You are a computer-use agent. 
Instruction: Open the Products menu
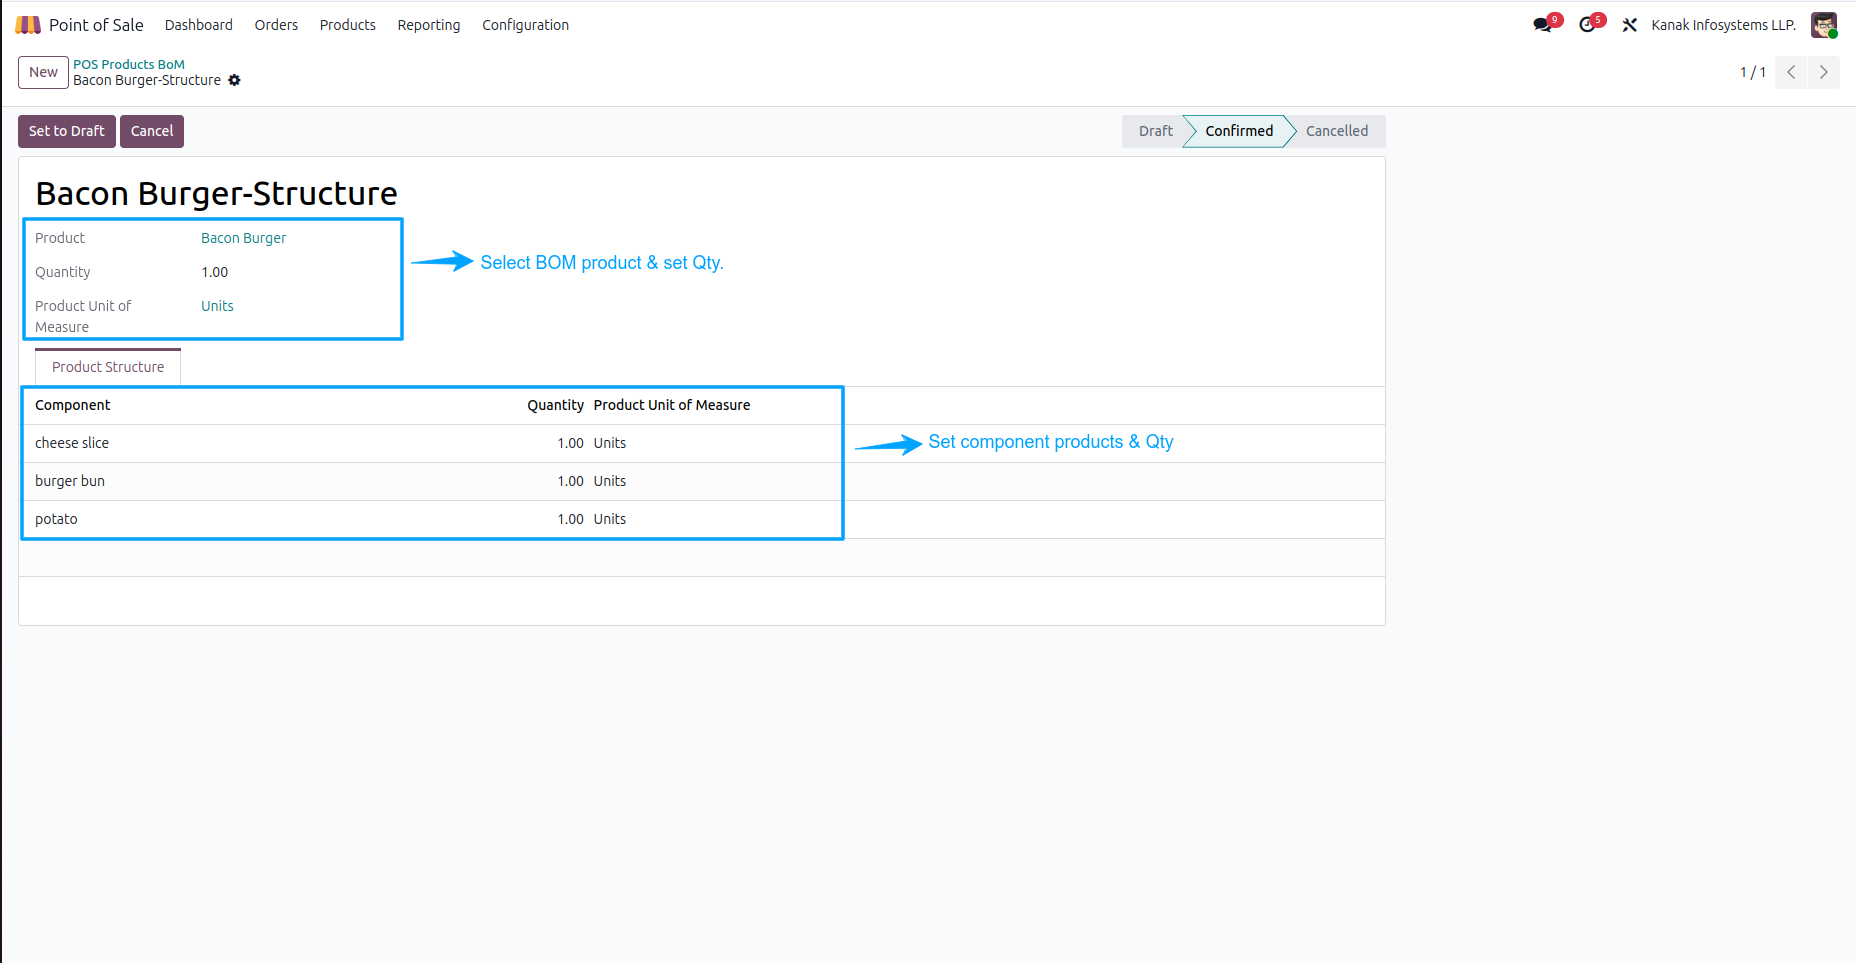point(347,25)
